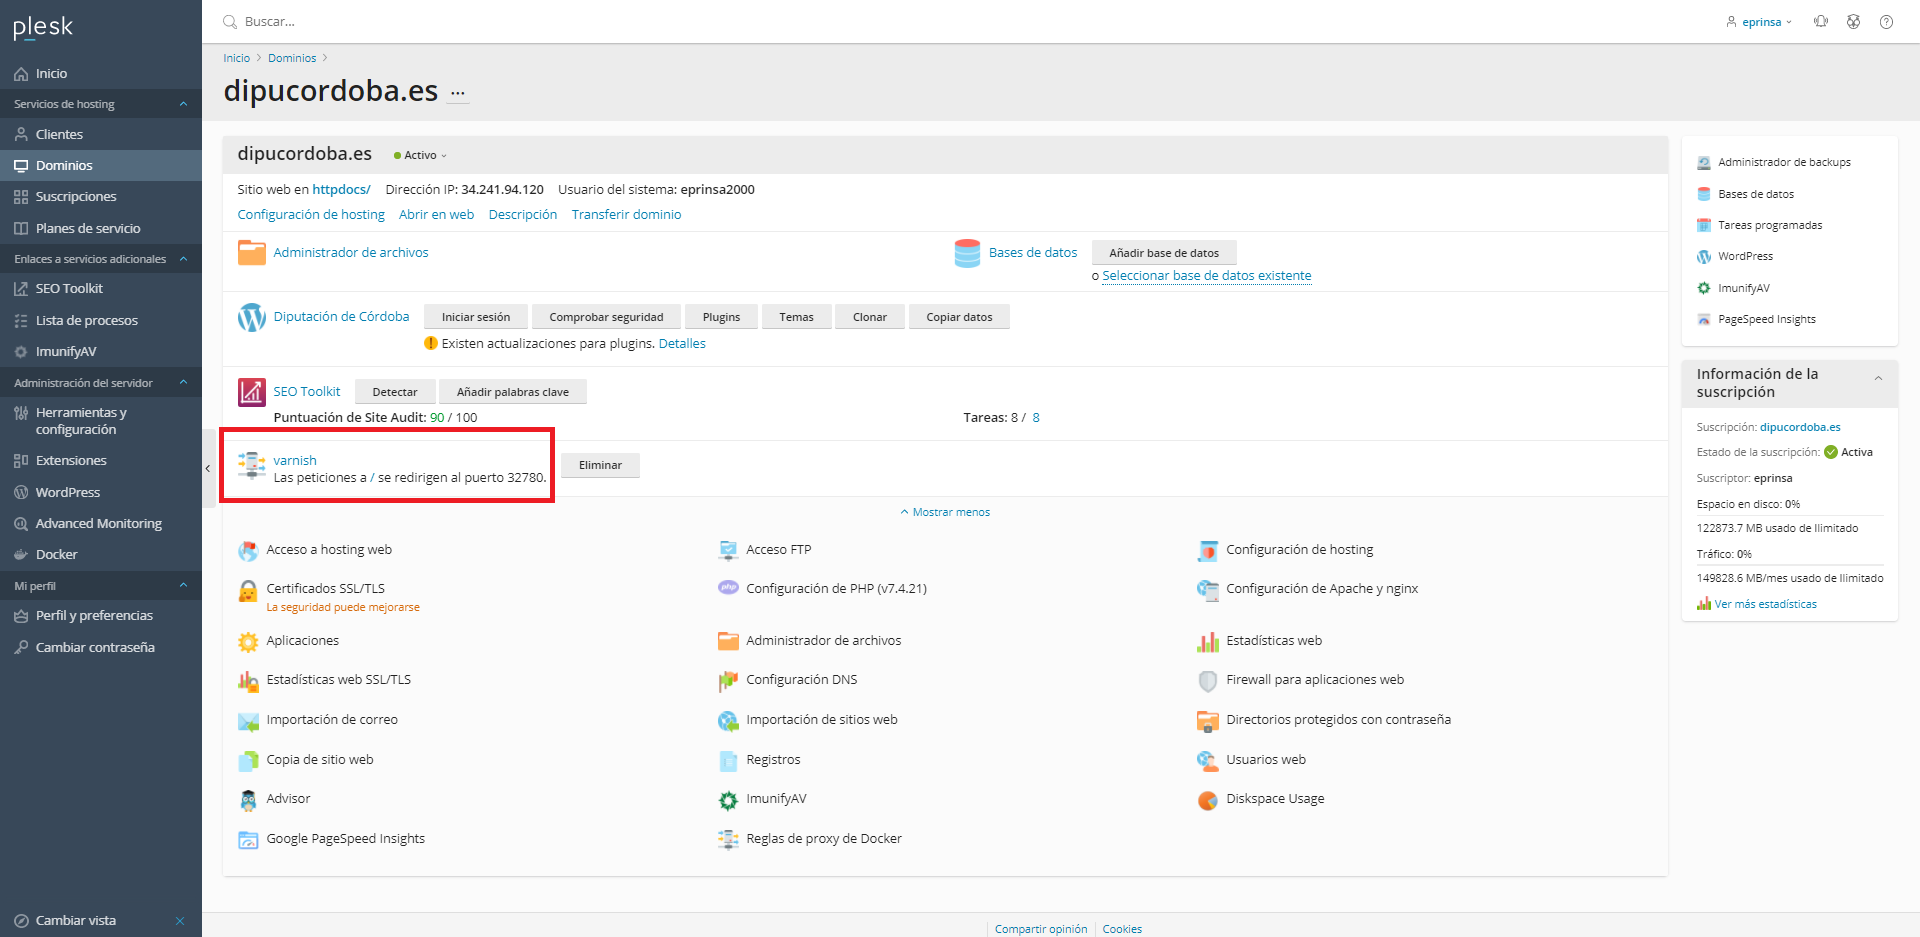Screen dimensions: 1920x937
Task: Go to Docker in the sidebar menu
Action: tap(56, 555)
